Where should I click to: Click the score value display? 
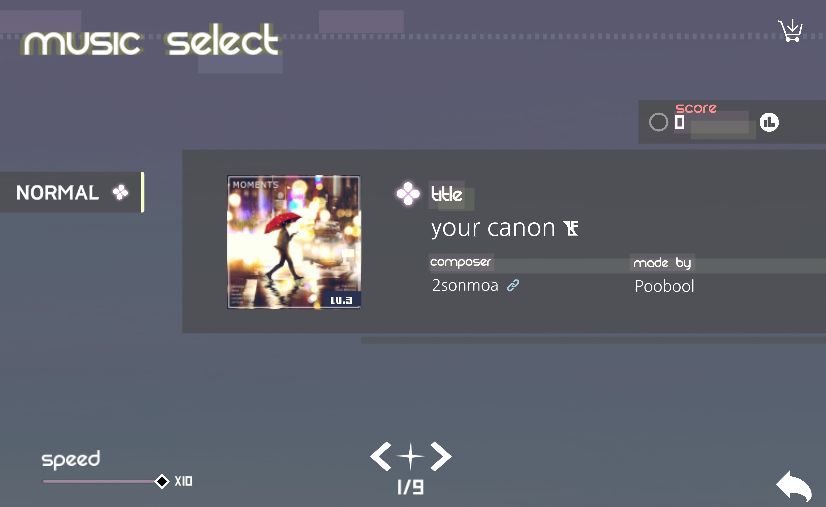[680, 122]
